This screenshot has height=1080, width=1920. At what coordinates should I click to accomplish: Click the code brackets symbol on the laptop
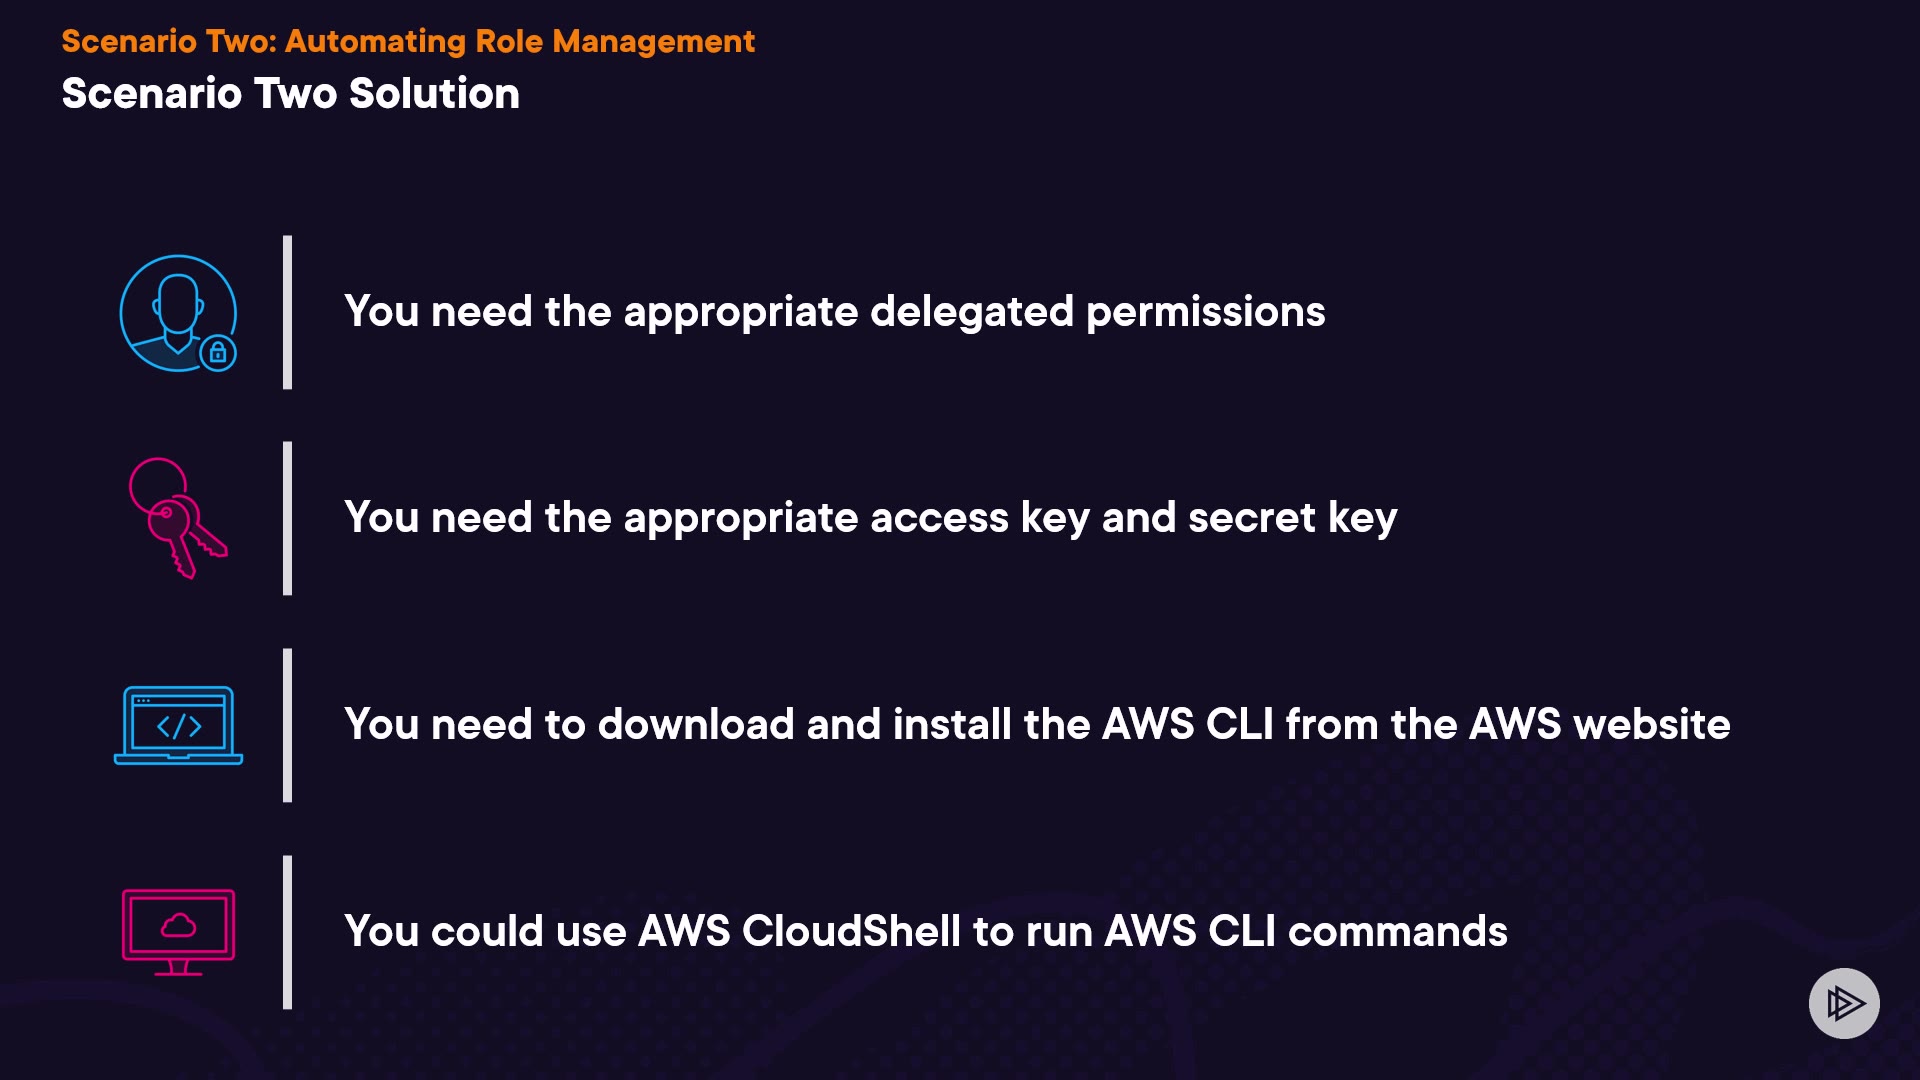179,727
